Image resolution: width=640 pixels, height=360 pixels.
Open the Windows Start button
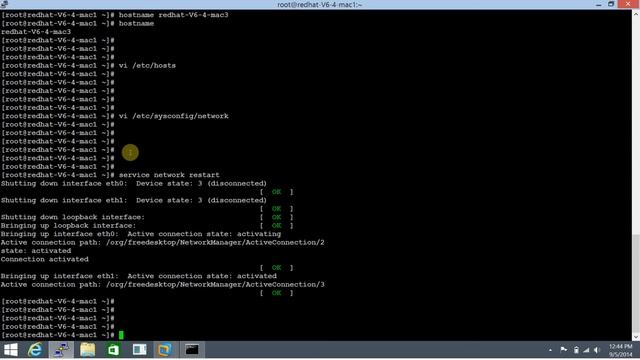point(11,350)
